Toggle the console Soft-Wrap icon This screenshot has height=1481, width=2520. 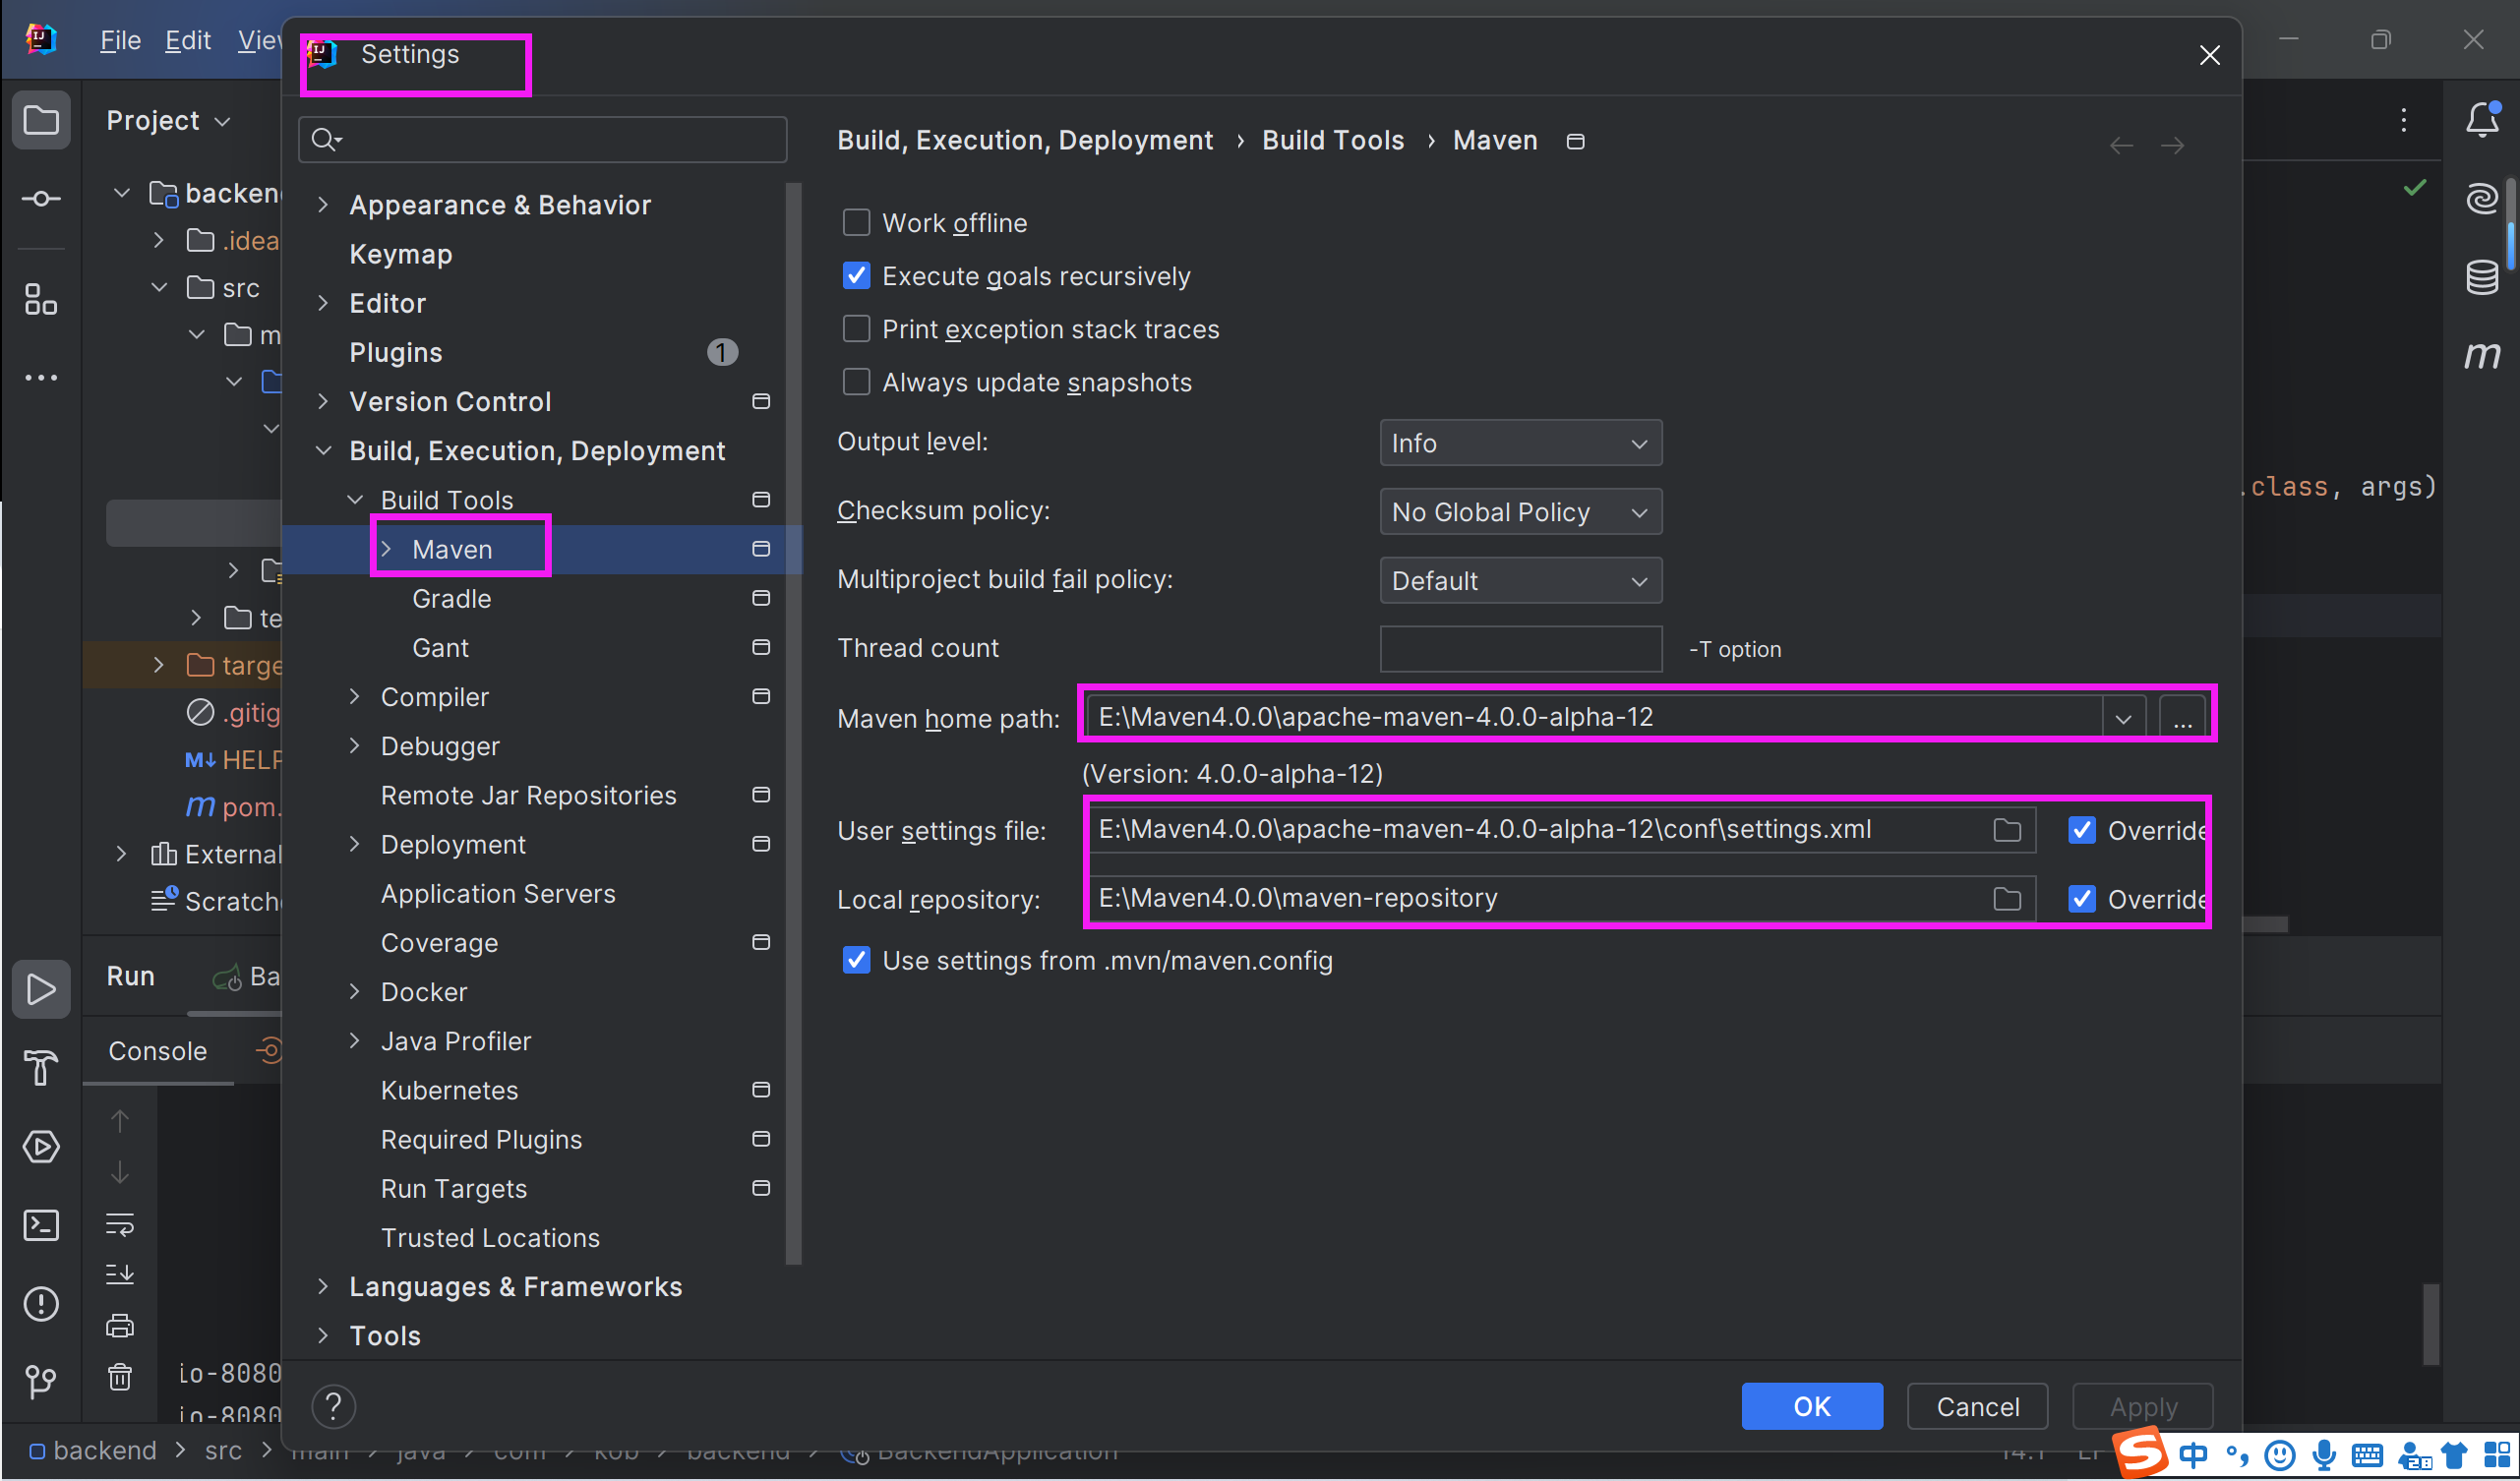click(120, 1224)
